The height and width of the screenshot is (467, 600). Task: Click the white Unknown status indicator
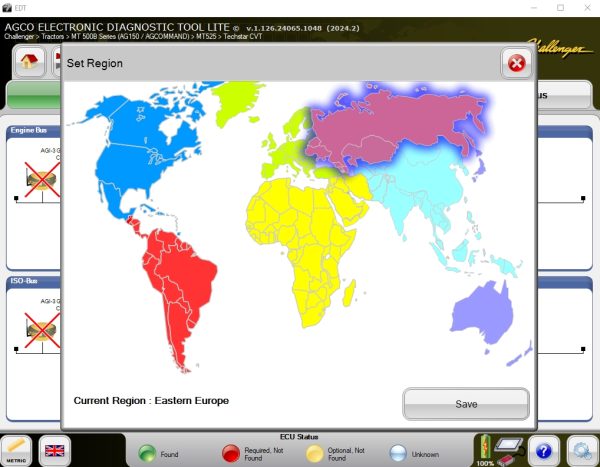pyautogui.click(x=398, y=454)
